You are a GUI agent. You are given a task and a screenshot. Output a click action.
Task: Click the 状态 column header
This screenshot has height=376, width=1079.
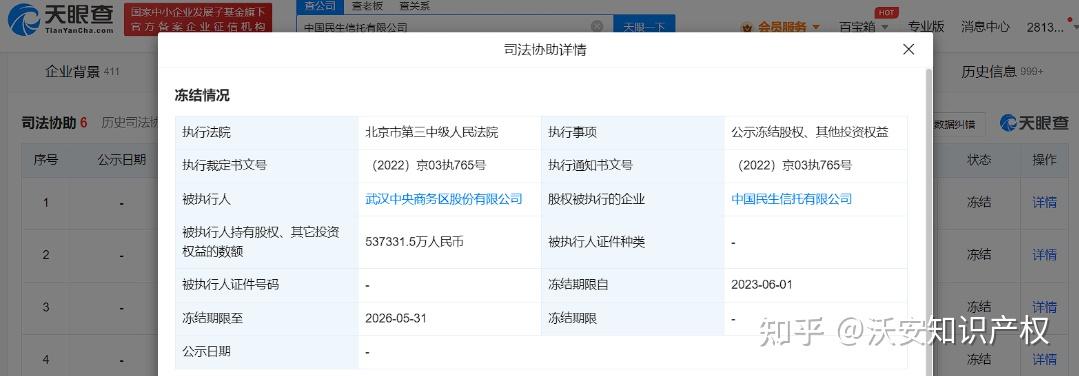tap(979, 160)
